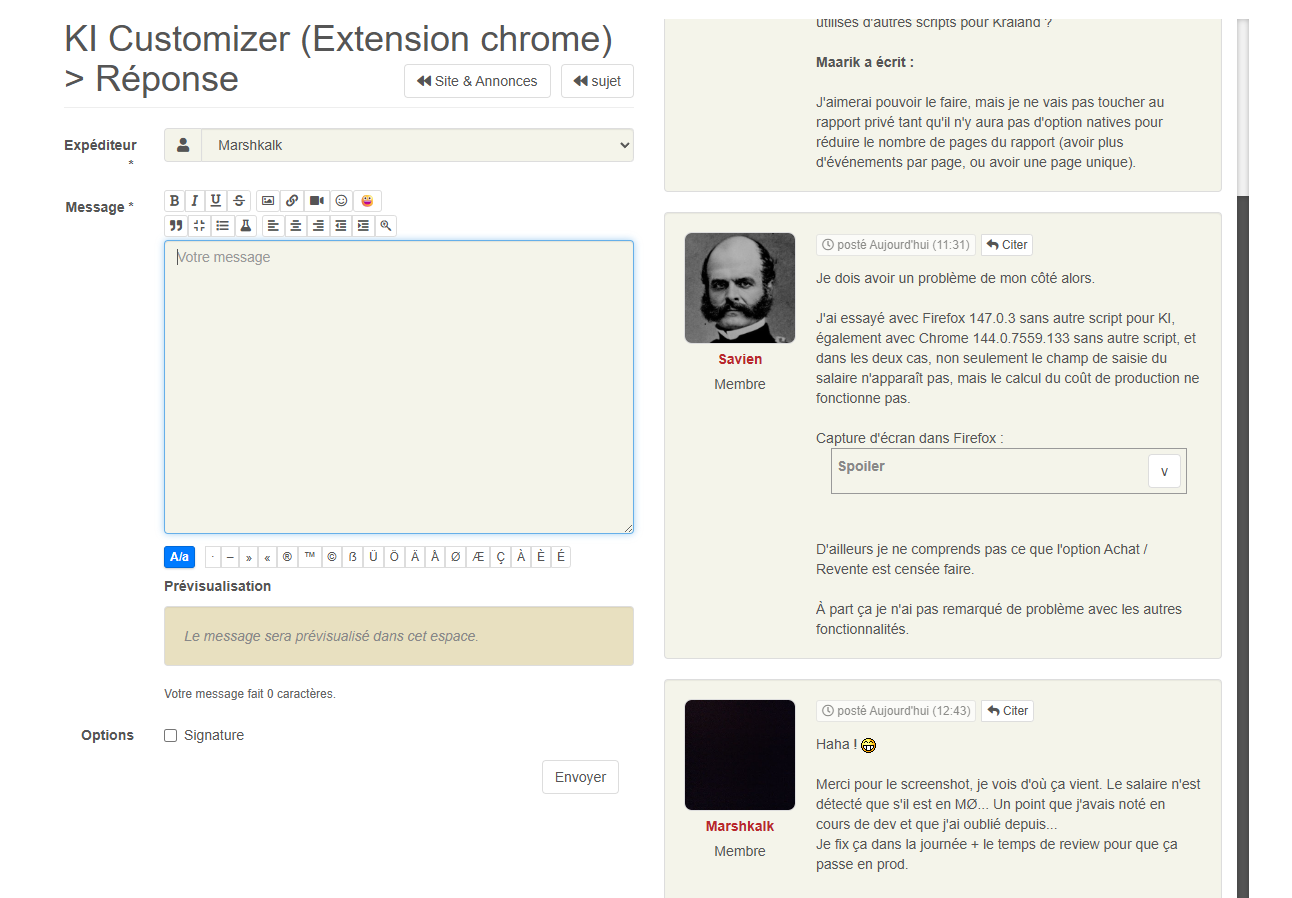Click the strikethrough formatting icon

tap(239, 201)
